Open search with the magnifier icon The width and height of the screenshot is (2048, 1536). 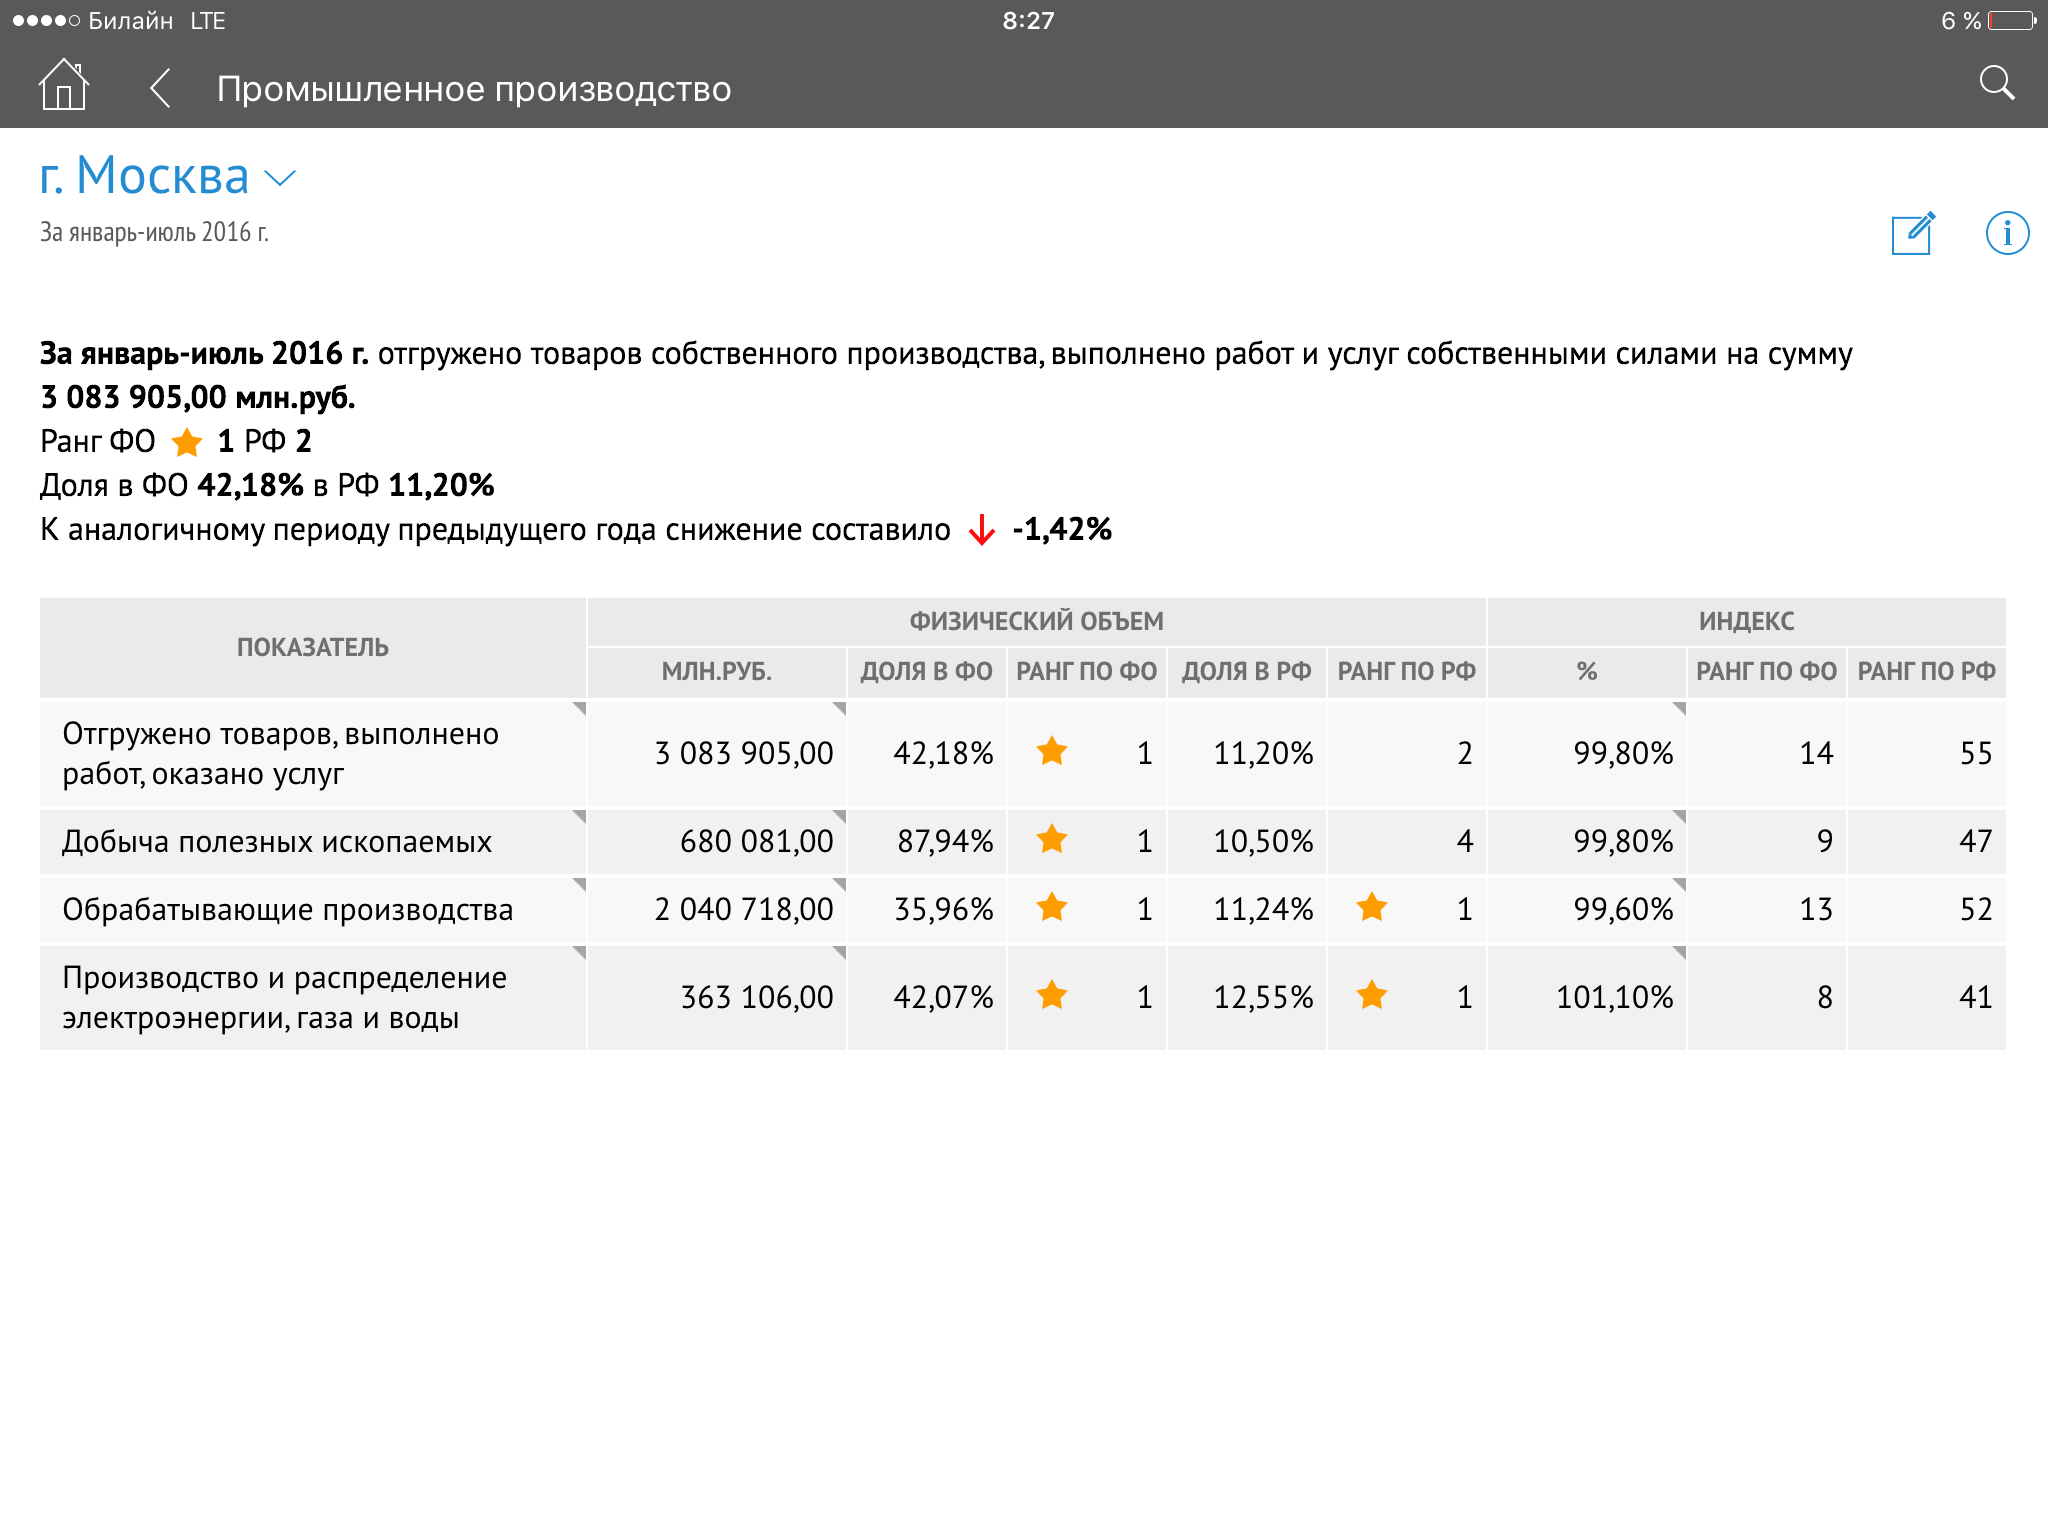[1996, 84]
